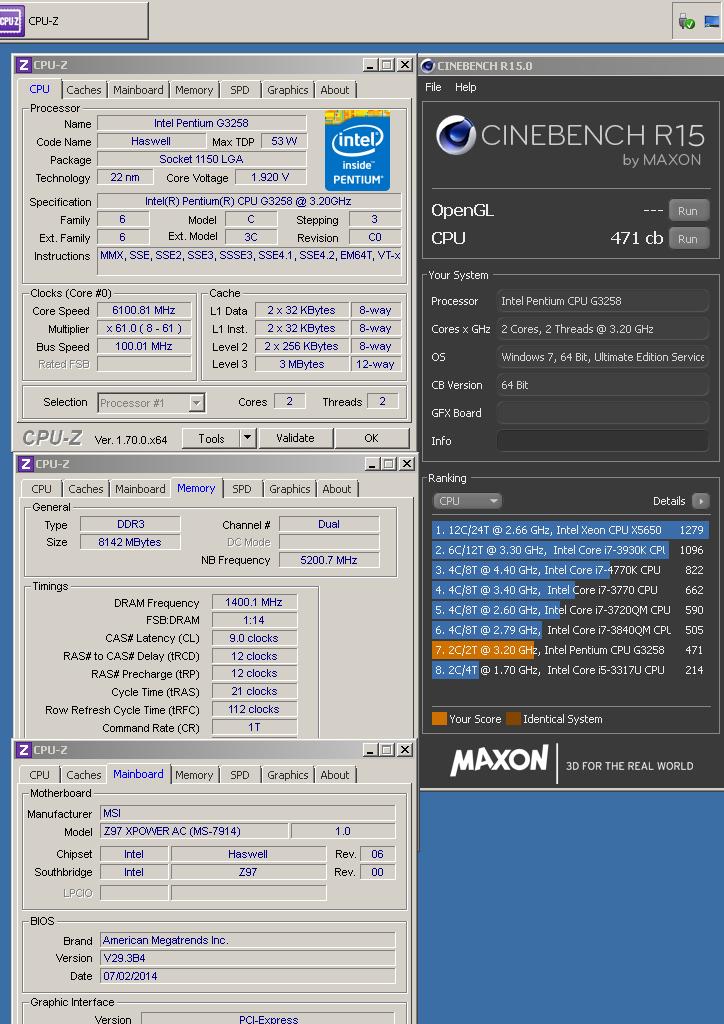Select ranking entry Intel Core i7-3770
The image size is (724, 1024).
click(570, 590)
